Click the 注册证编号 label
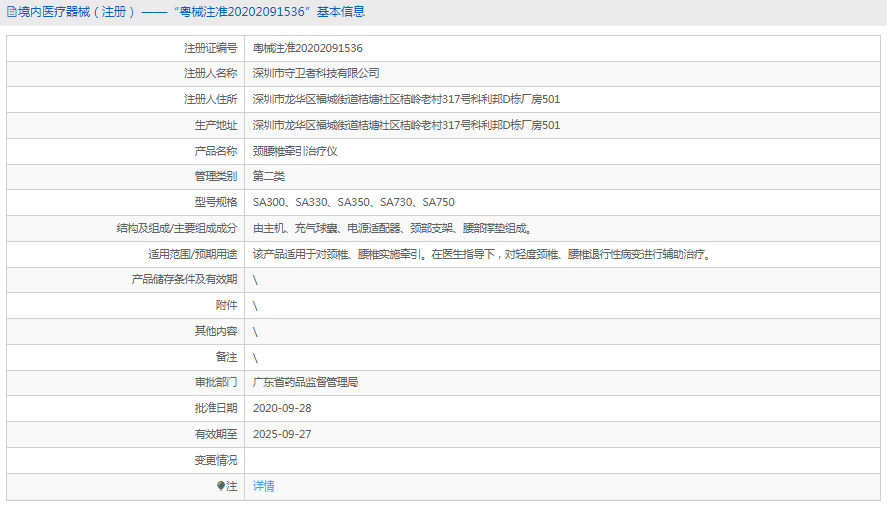 click(x=210, y=48)
